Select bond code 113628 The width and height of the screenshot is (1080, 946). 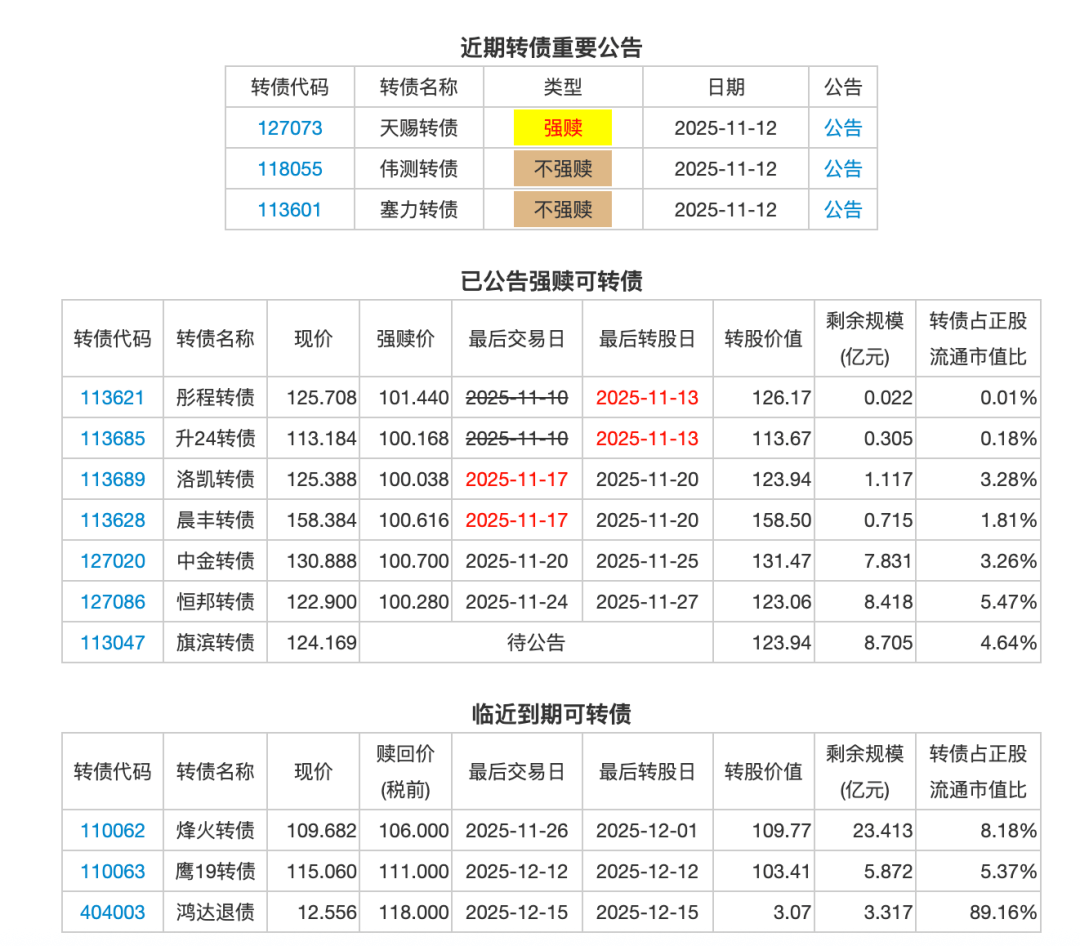pyautogui.click(x=112, y=521)
